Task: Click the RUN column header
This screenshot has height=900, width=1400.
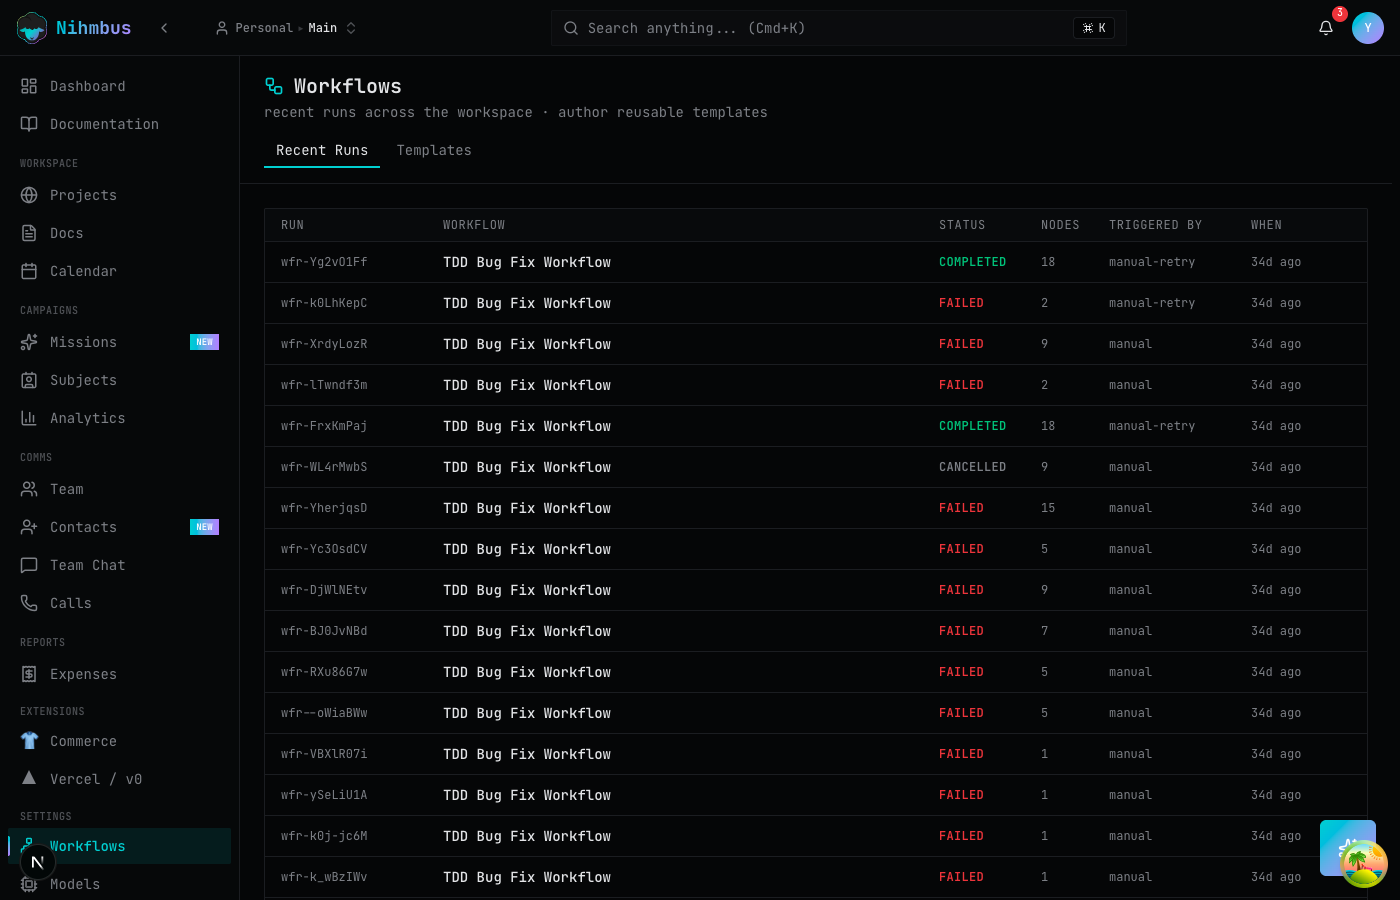Action: point(292,225)
